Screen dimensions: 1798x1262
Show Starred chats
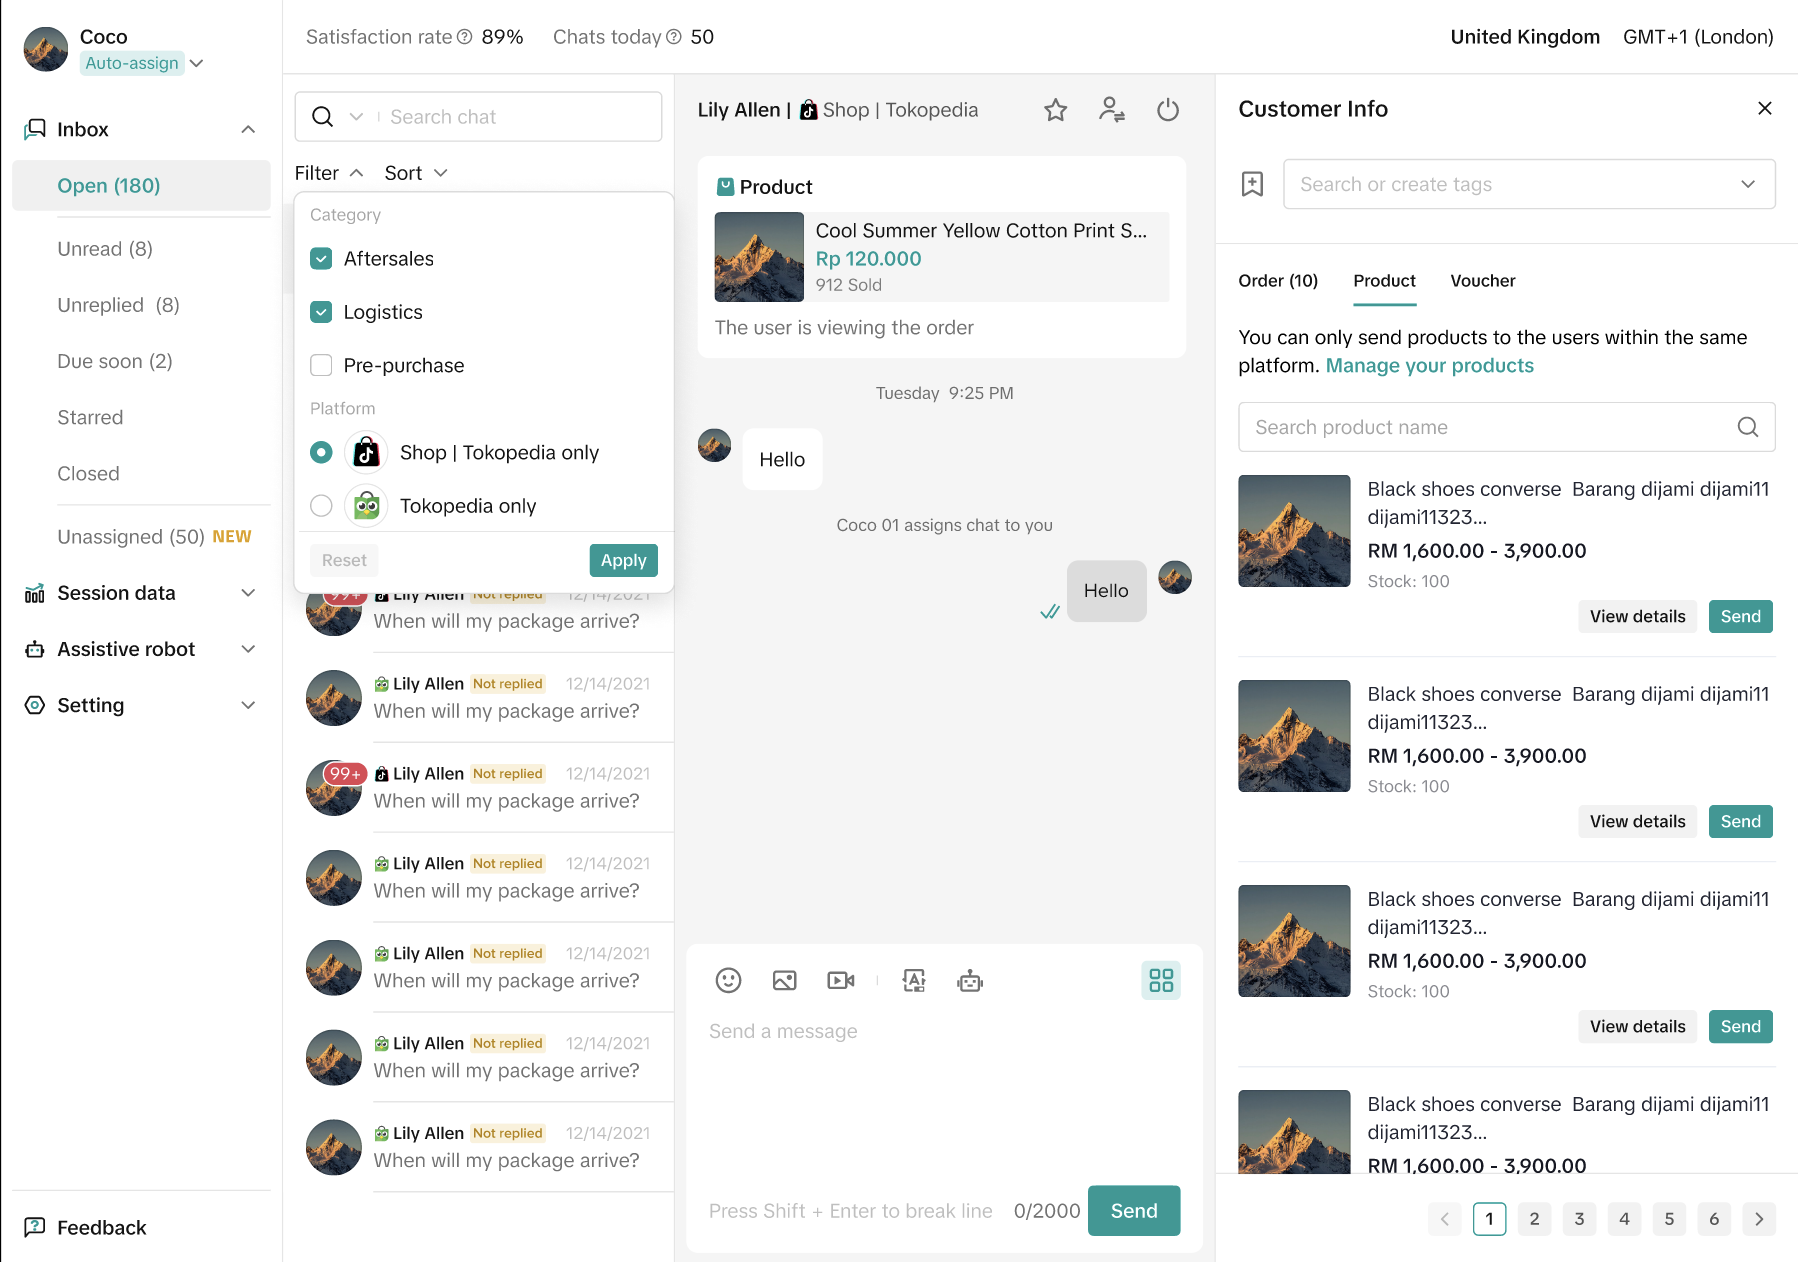click(x=90, y=418)
